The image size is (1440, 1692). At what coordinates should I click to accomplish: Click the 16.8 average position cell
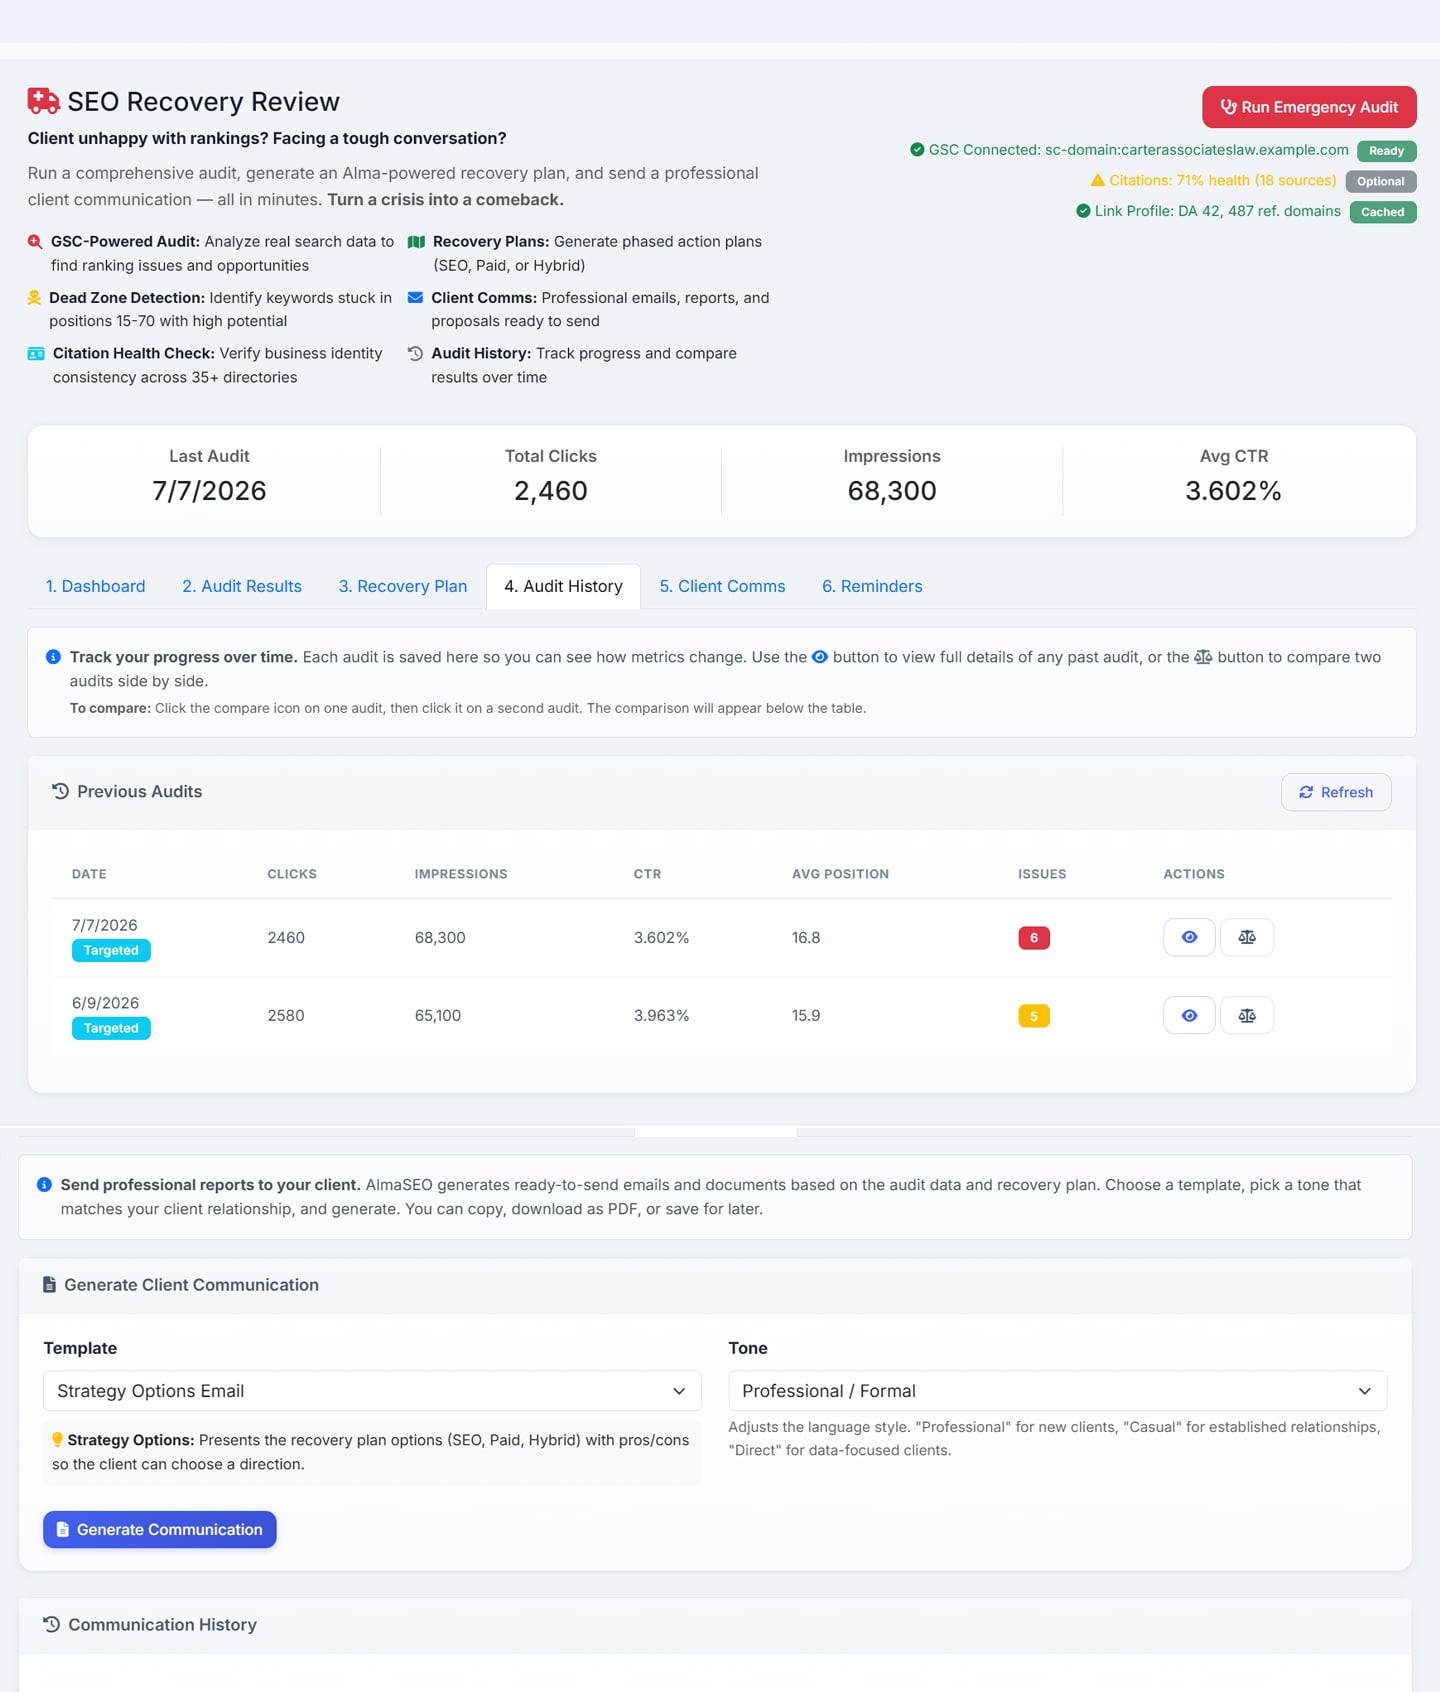click(x=806, y=938)
